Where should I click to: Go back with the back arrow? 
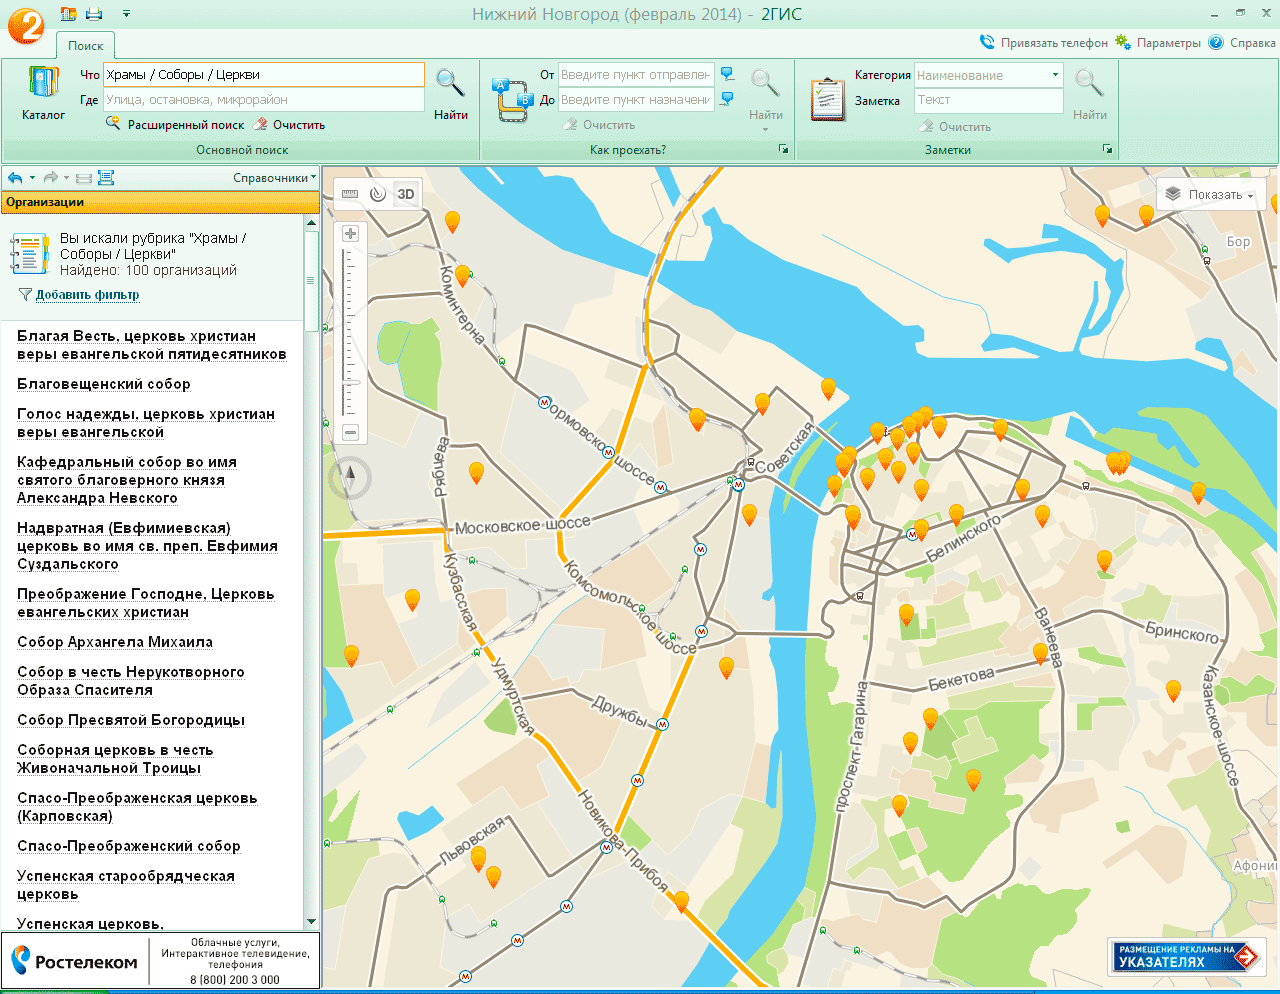15,178
